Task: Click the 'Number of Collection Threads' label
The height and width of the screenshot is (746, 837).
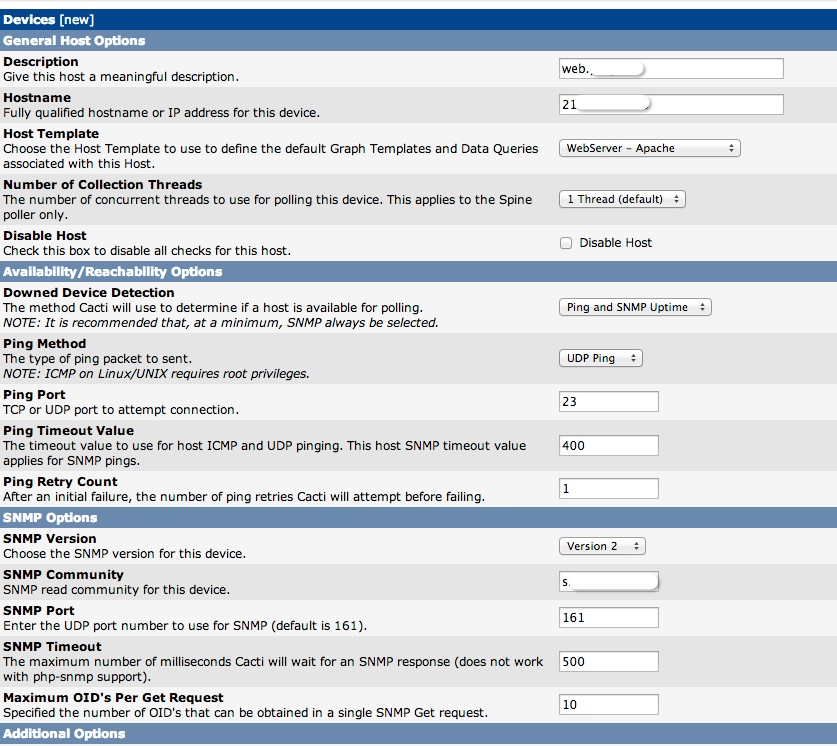Action: 102,185
